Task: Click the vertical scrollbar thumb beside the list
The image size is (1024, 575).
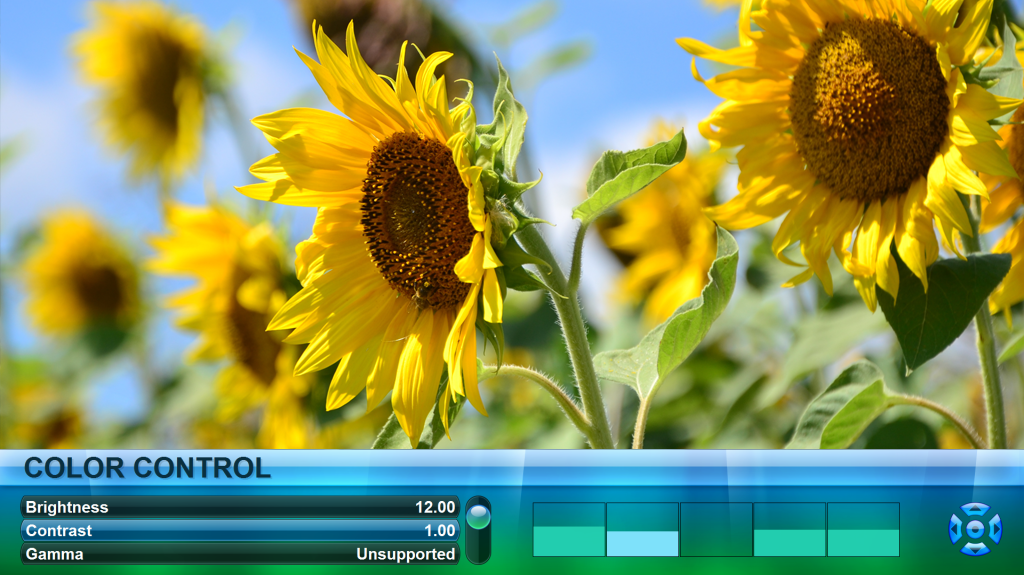Action: click(x=478, y=516)
